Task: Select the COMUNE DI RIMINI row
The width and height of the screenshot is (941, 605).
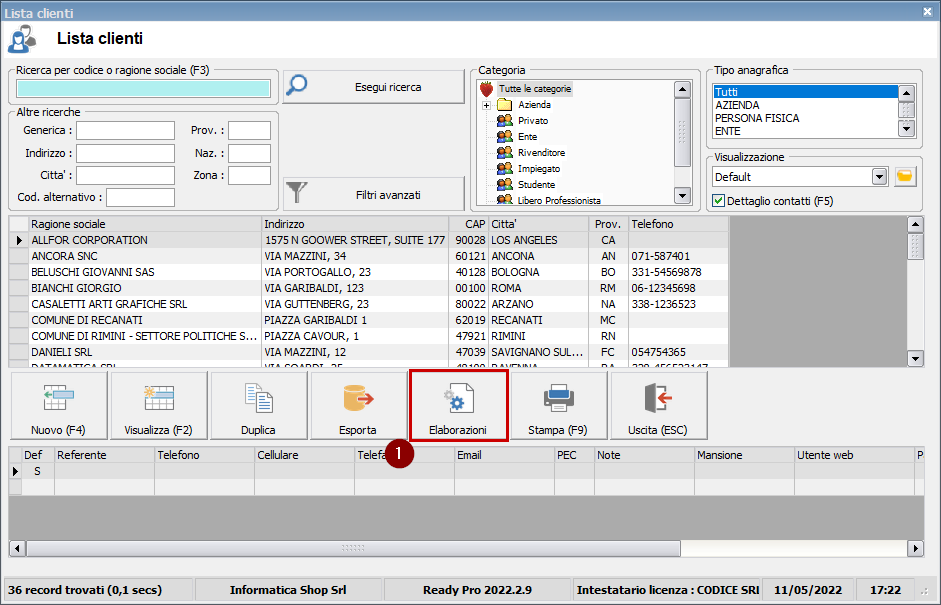Action: tap(368, 336)
